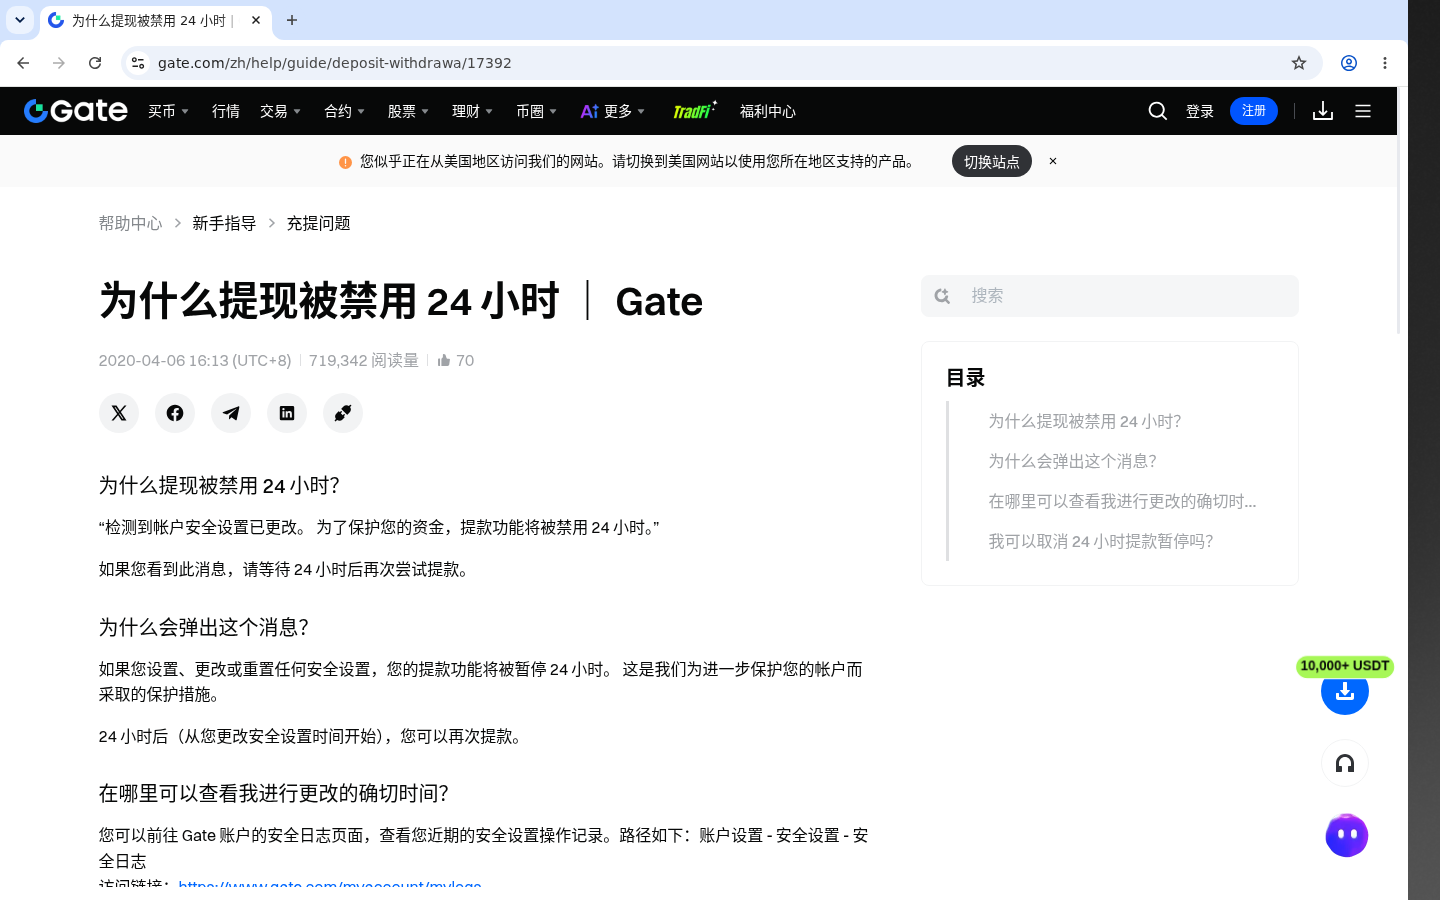Go to 充提问题 breadcrumb
Image resolution: width=1440 pixels, height=900 pixels.
point(318,223)
